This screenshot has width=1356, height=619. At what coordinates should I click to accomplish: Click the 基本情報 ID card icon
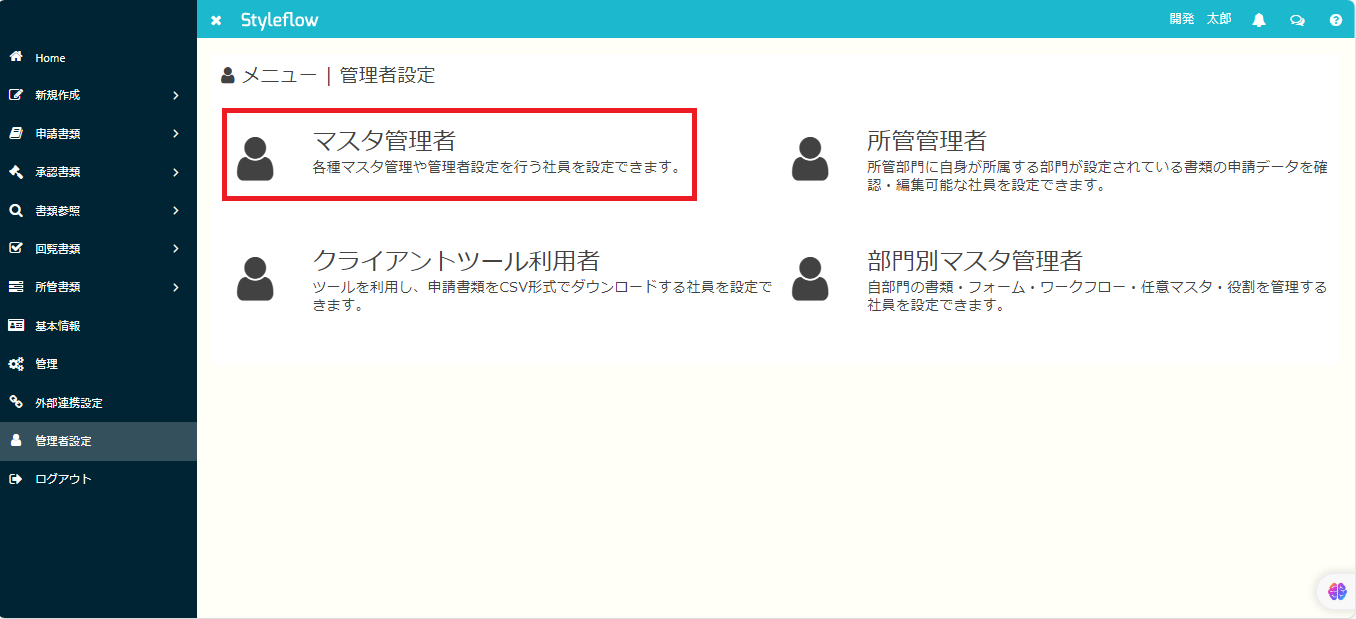pos(16,325)
